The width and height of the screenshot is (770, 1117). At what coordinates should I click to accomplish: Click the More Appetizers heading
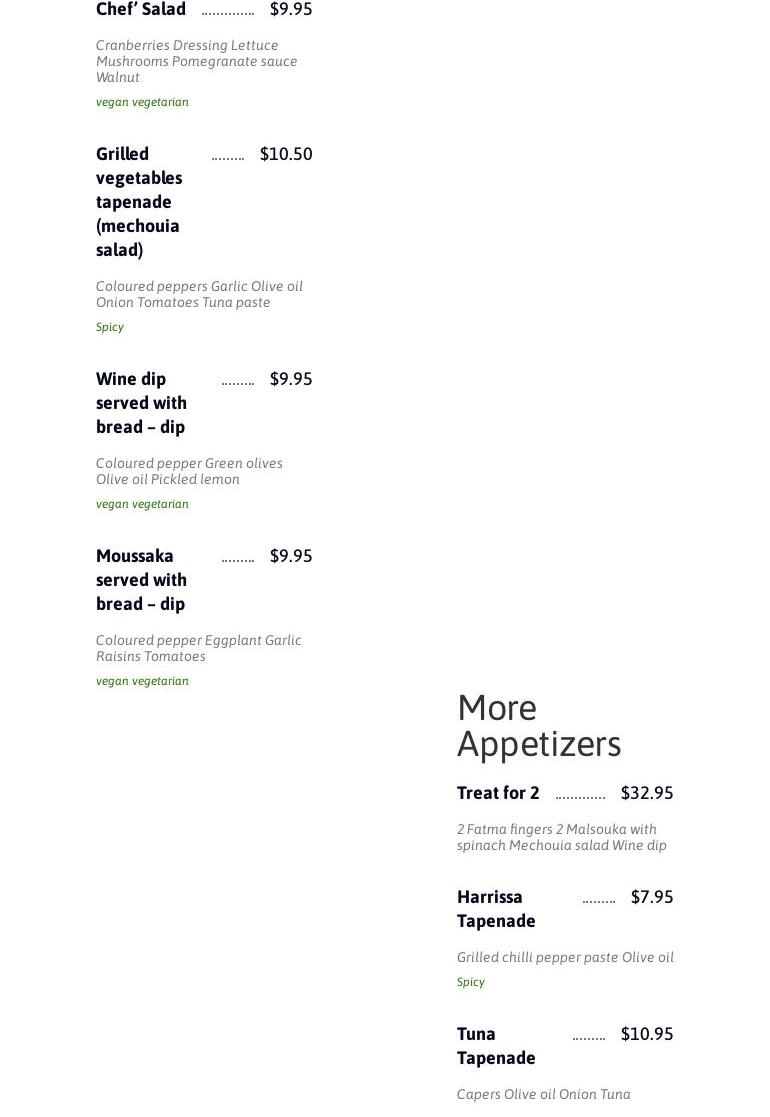click(539, 726)
